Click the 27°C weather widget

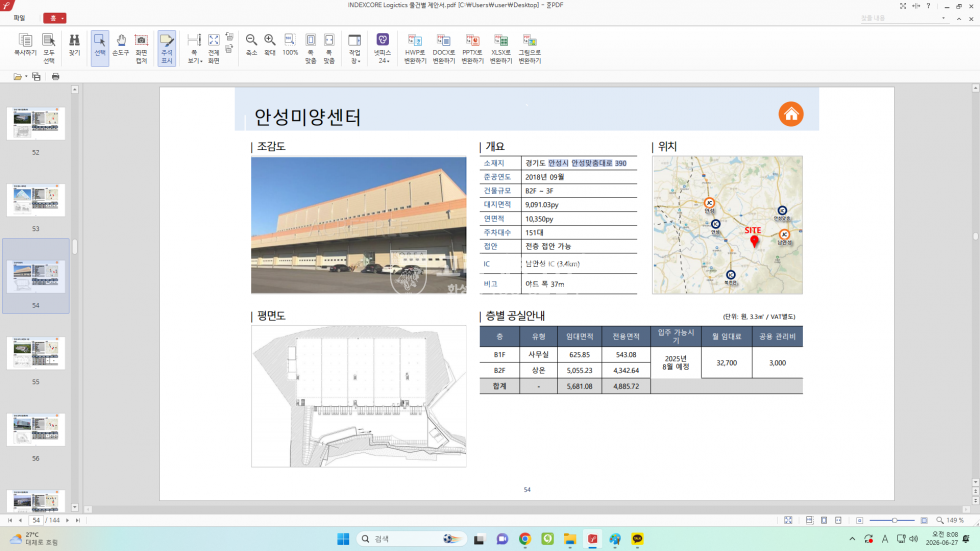tap(34, 539)
